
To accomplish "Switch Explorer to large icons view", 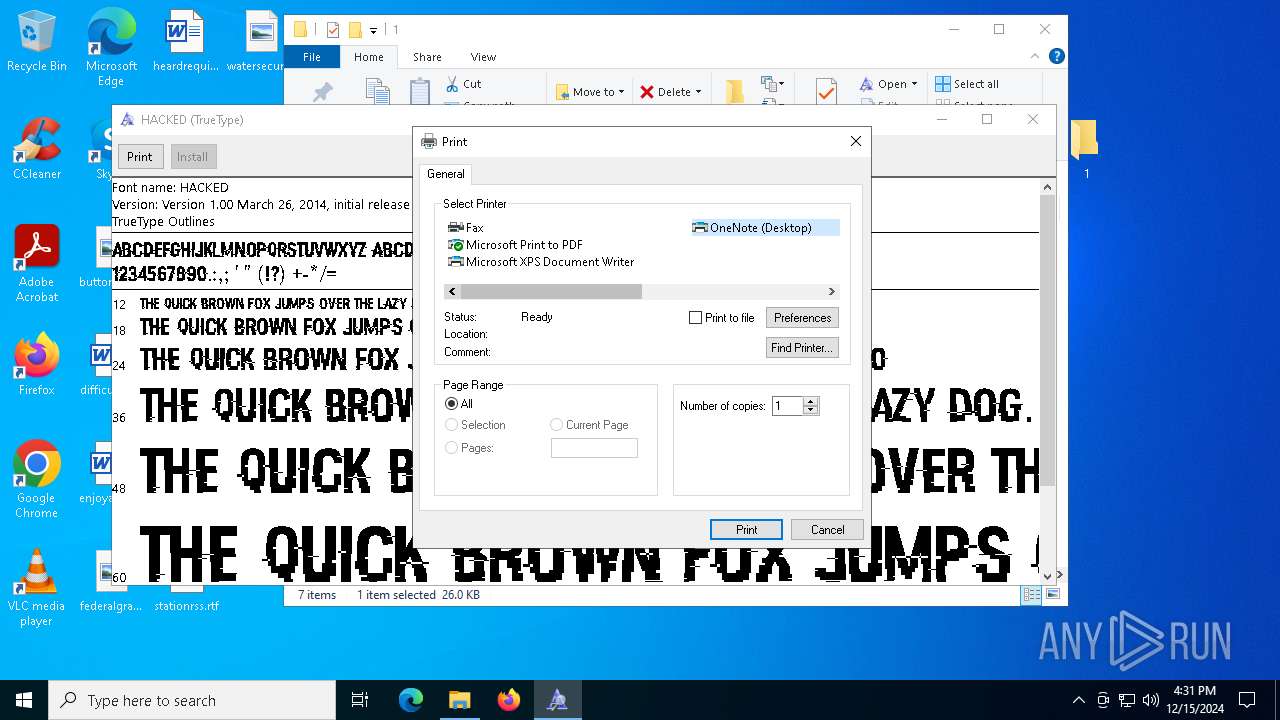I will [x=1051, y=595].
